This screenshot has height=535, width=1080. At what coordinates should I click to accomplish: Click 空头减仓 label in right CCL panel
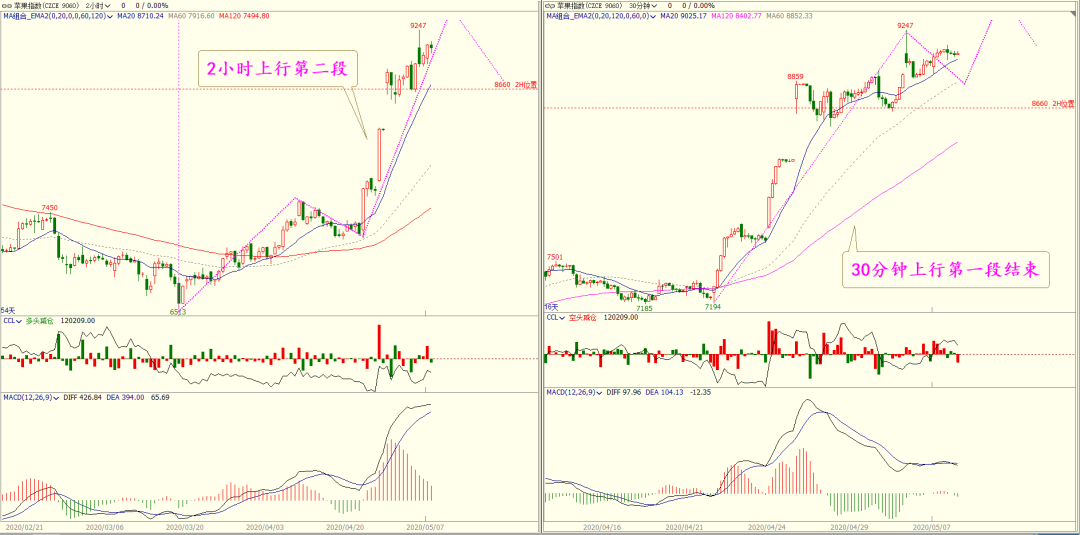coord(583,317)
